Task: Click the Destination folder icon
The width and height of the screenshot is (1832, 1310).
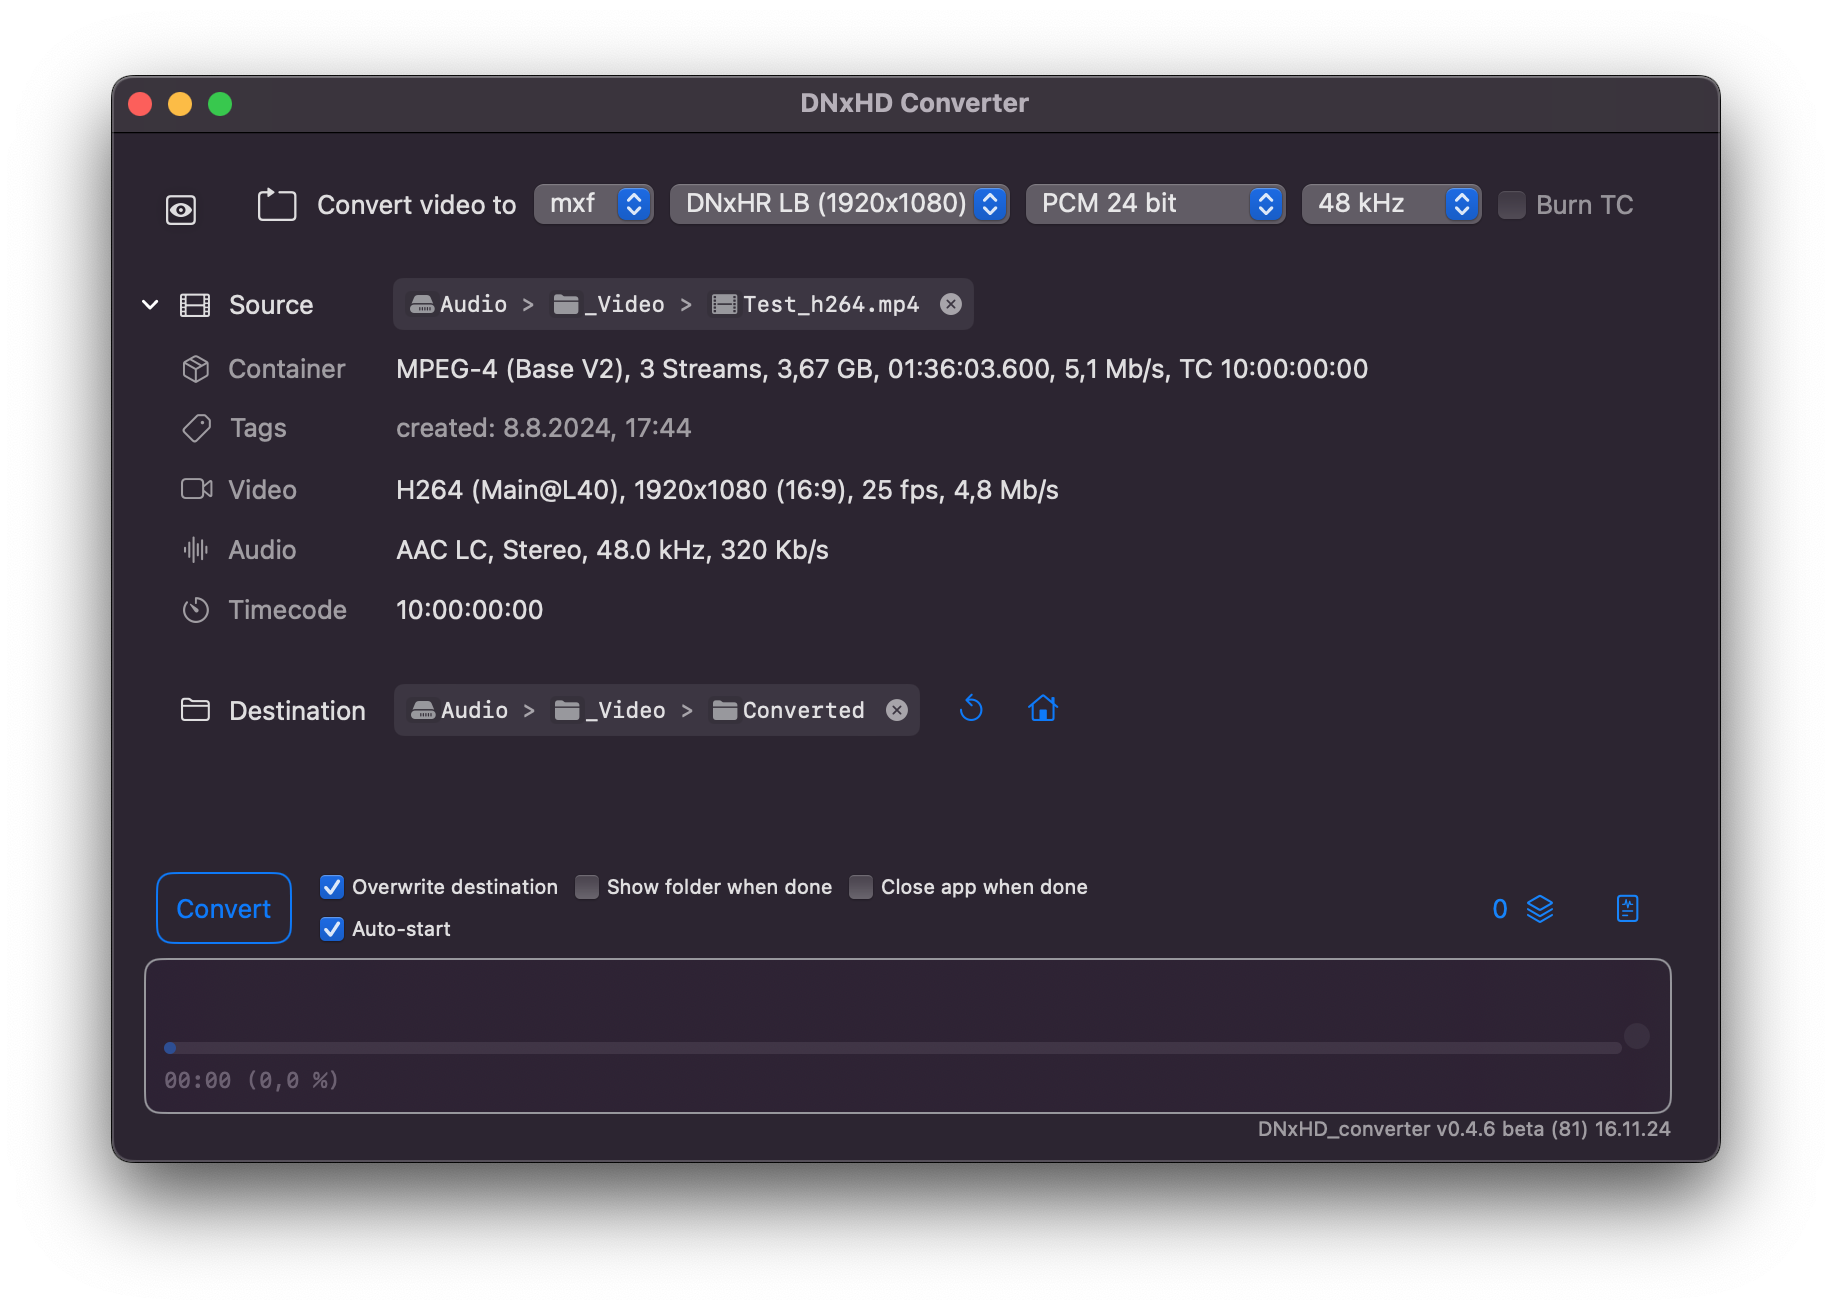Action: [x=195, y=710]
